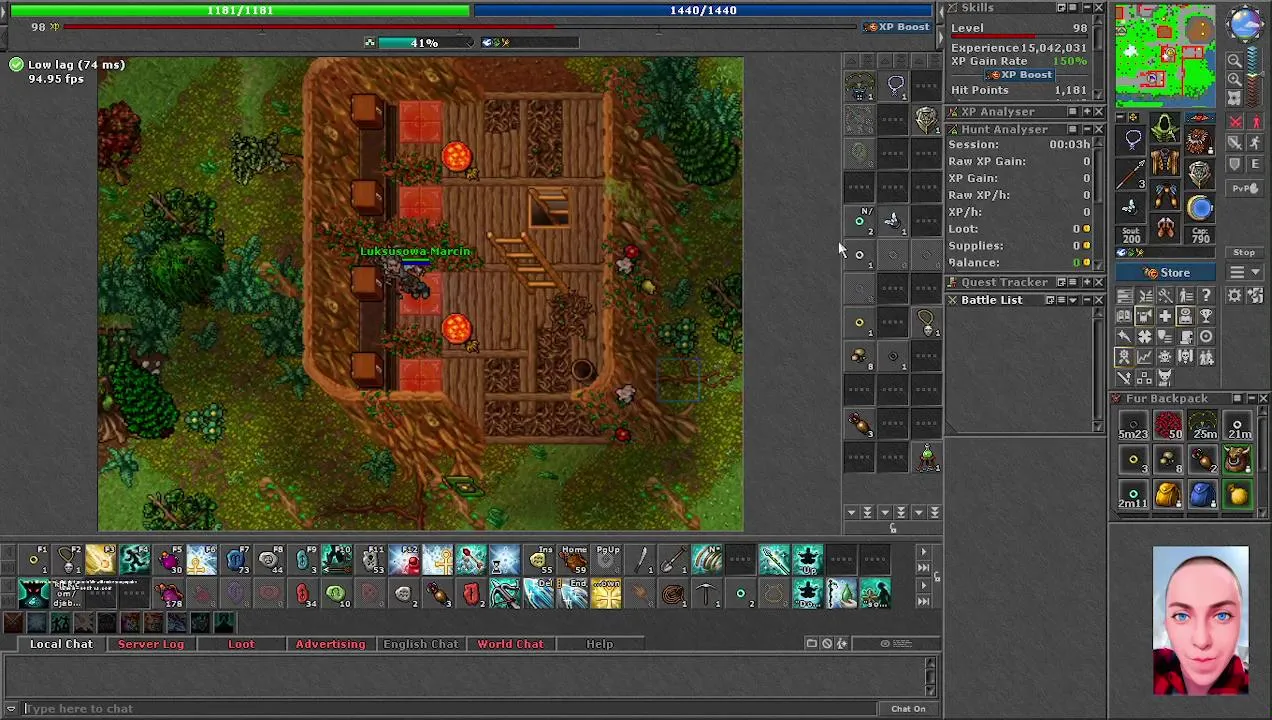The height and width of the screenshot is (720, 1272).
Task: Expand the XP Analyser panel
Action: [1085, 112]
